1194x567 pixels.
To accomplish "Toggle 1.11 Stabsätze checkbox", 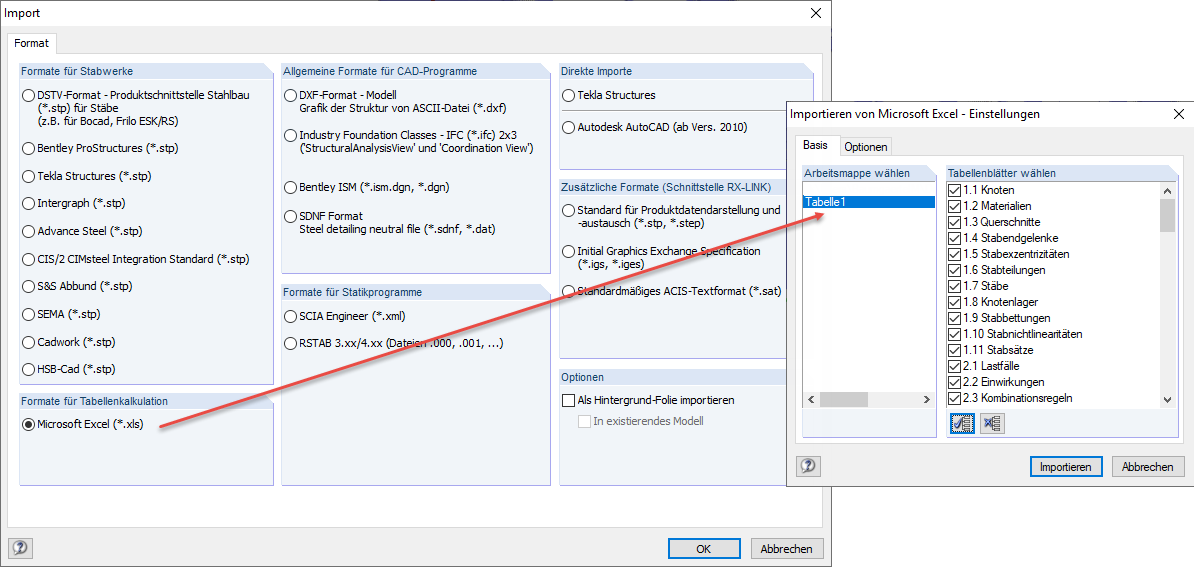I will [955, 350].
